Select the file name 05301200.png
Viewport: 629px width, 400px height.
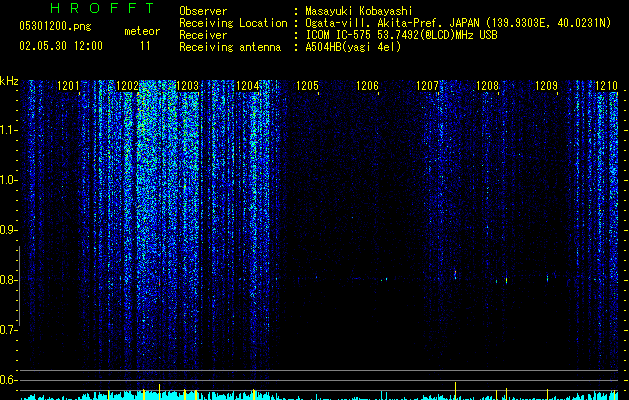(x=55, y=26)
